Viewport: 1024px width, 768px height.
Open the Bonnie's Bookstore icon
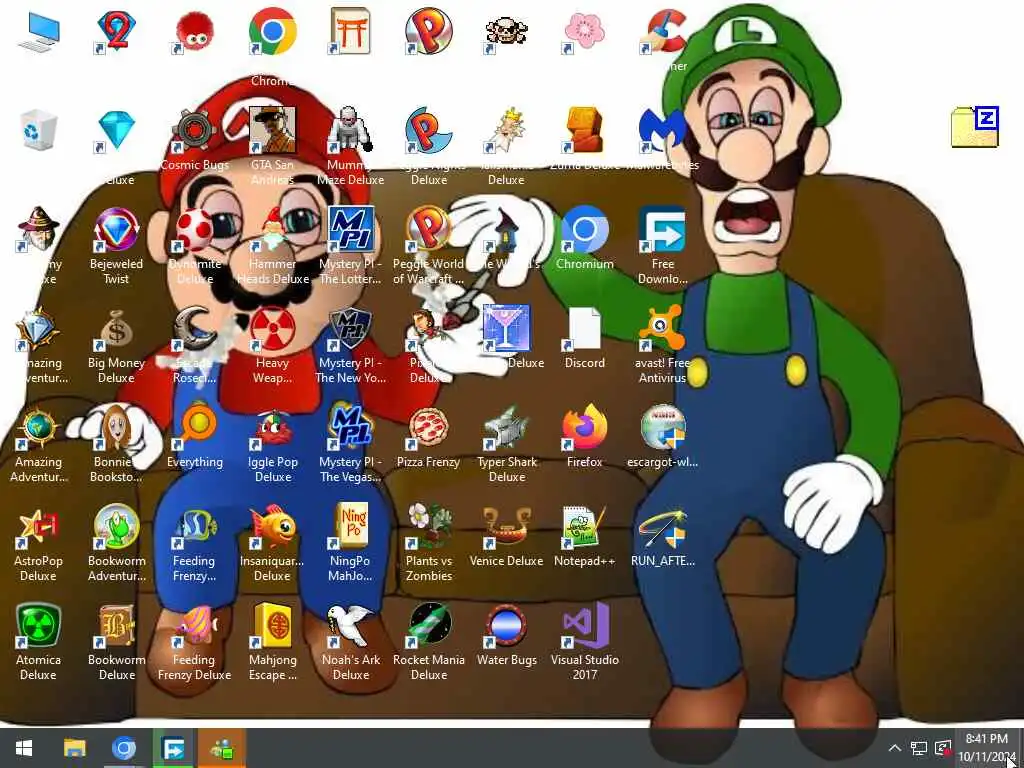[x=116, y=444]
